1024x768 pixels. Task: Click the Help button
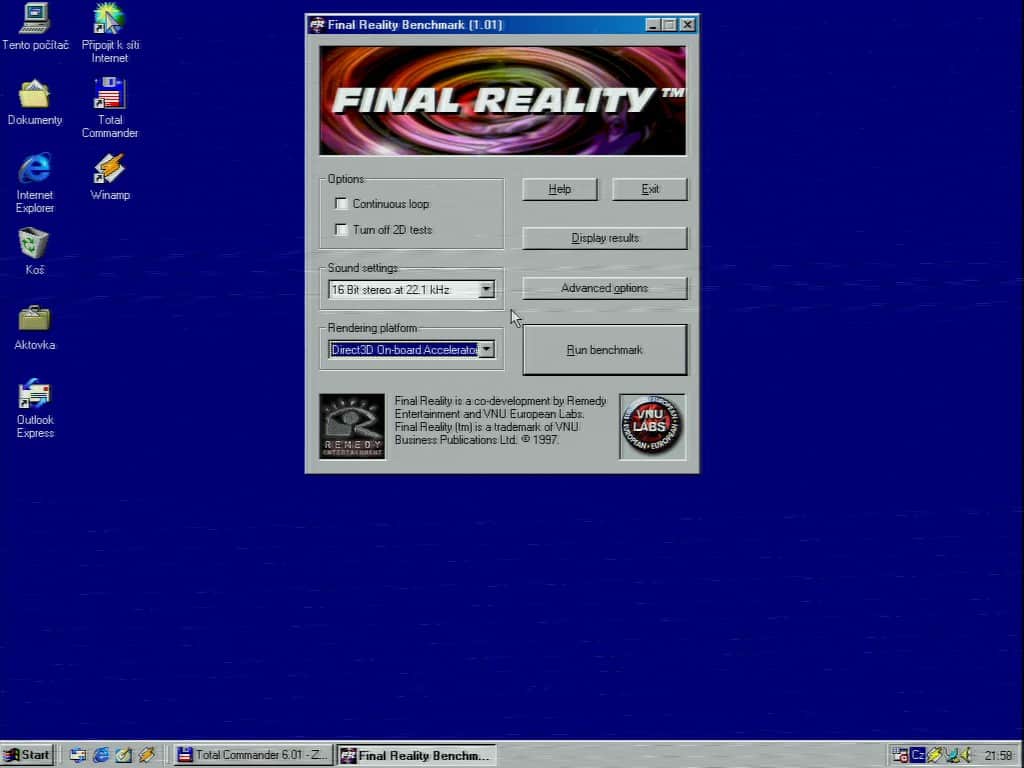pyautogui.click(x=560, y=189)
